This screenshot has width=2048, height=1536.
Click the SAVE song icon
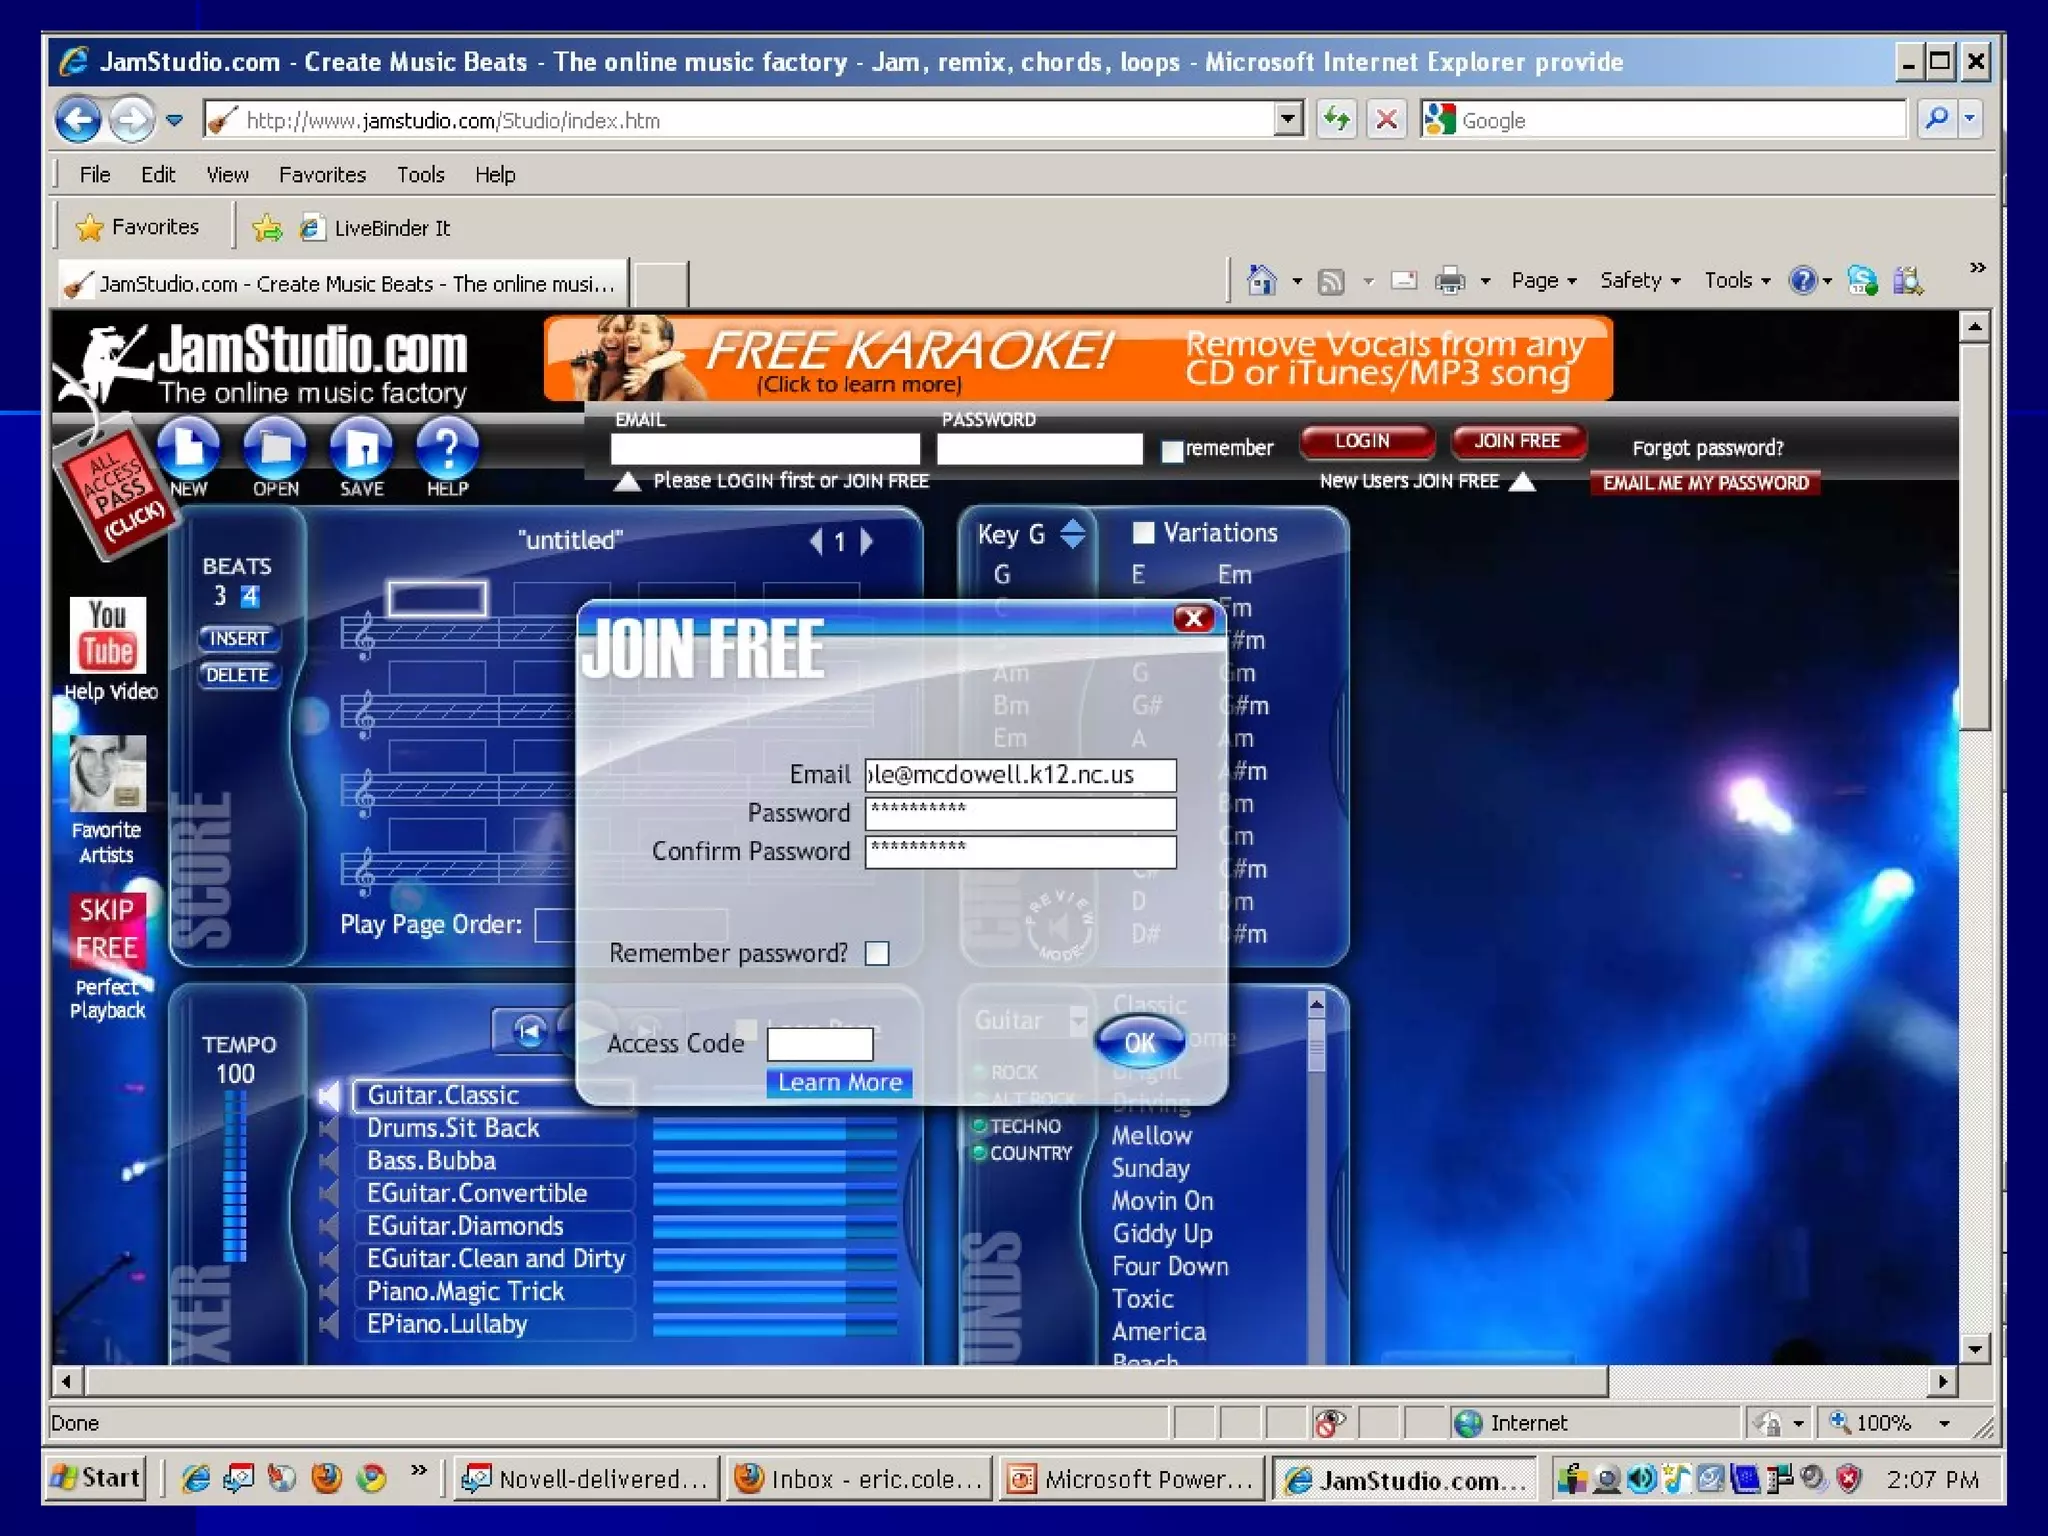tap(361, 449)
